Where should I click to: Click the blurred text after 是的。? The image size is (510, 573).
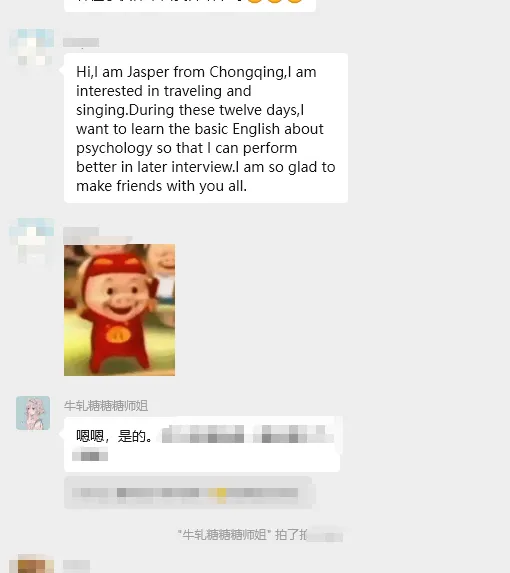(248, 434)
